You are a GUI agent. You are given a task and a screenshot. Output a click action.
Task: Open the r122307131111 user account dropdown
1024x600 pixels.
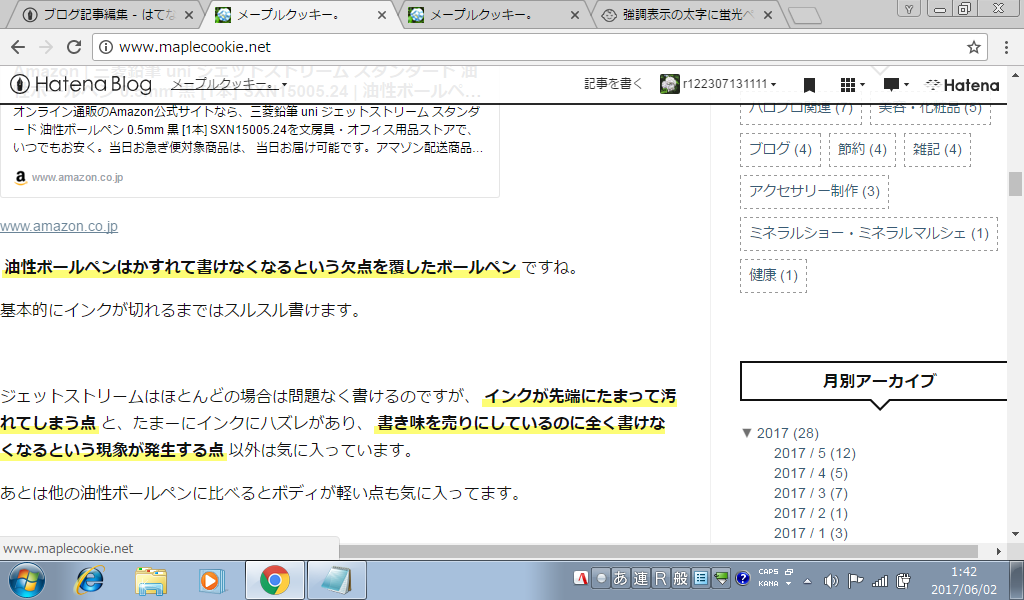pyautogui.click(x=718, y=84)
